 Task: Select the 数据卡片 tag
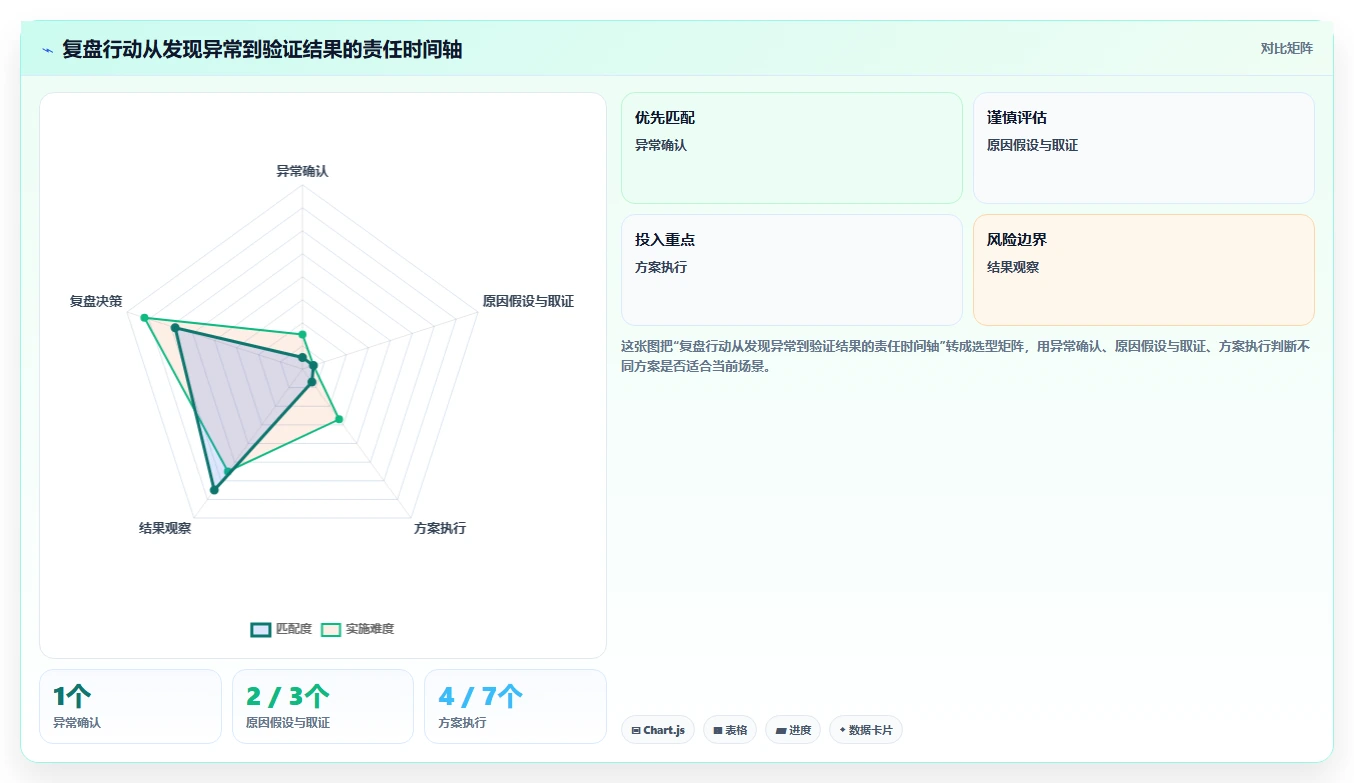tap(866, 730)
